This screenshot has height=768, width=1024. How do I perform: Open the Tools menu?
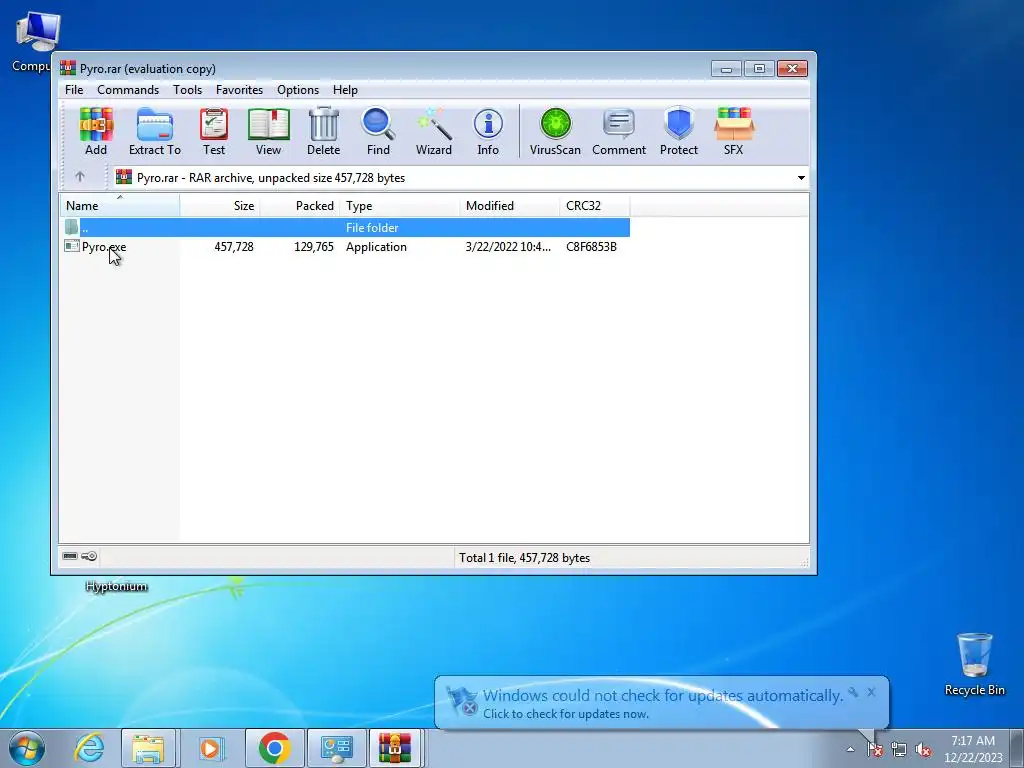pyautogui.click(x=187, y=89)
